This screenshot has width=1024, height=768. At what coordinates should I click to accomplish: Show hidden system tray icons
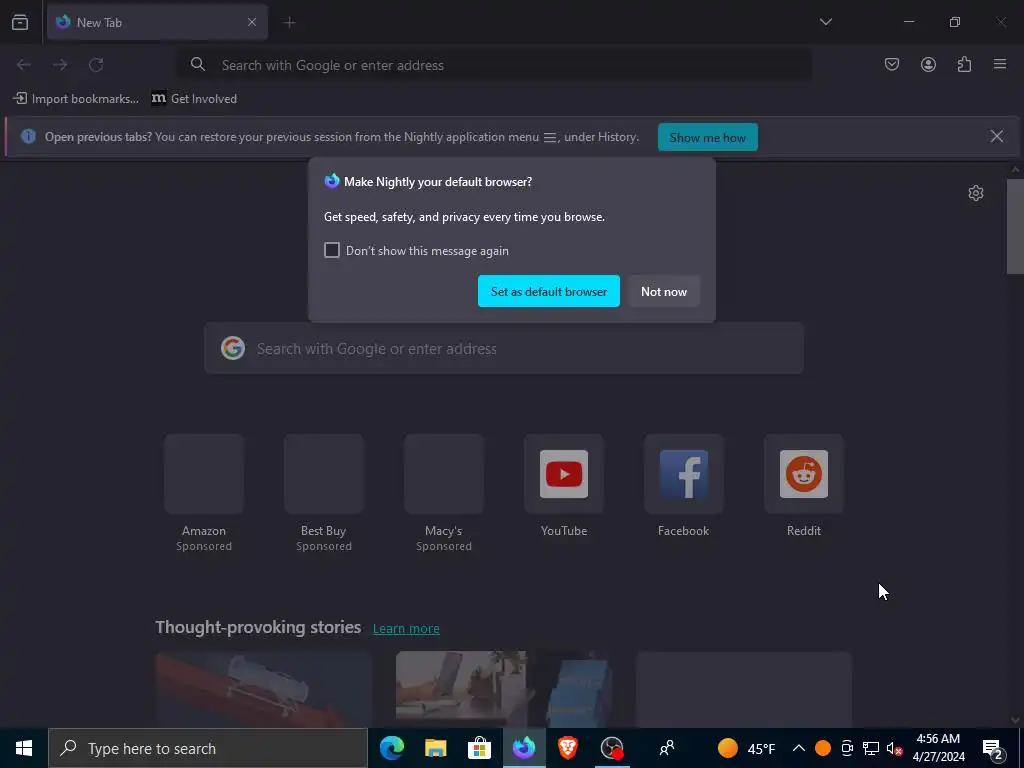click(798, 748)
